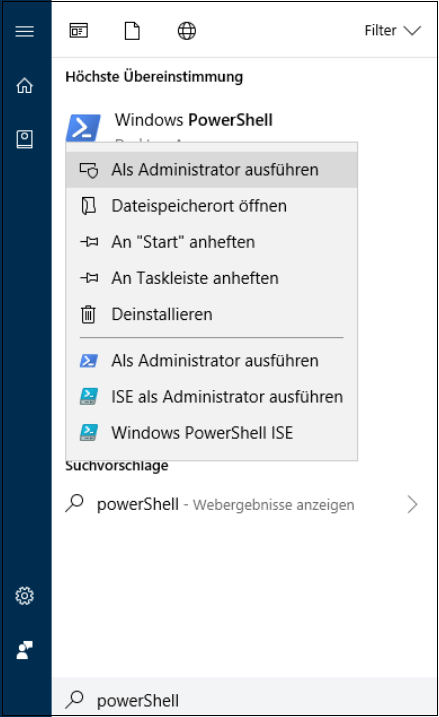Click the shield icon beside the top 'Als Administrator ausführen'
This screenshot has height=717, width=439.
(89, 170)
